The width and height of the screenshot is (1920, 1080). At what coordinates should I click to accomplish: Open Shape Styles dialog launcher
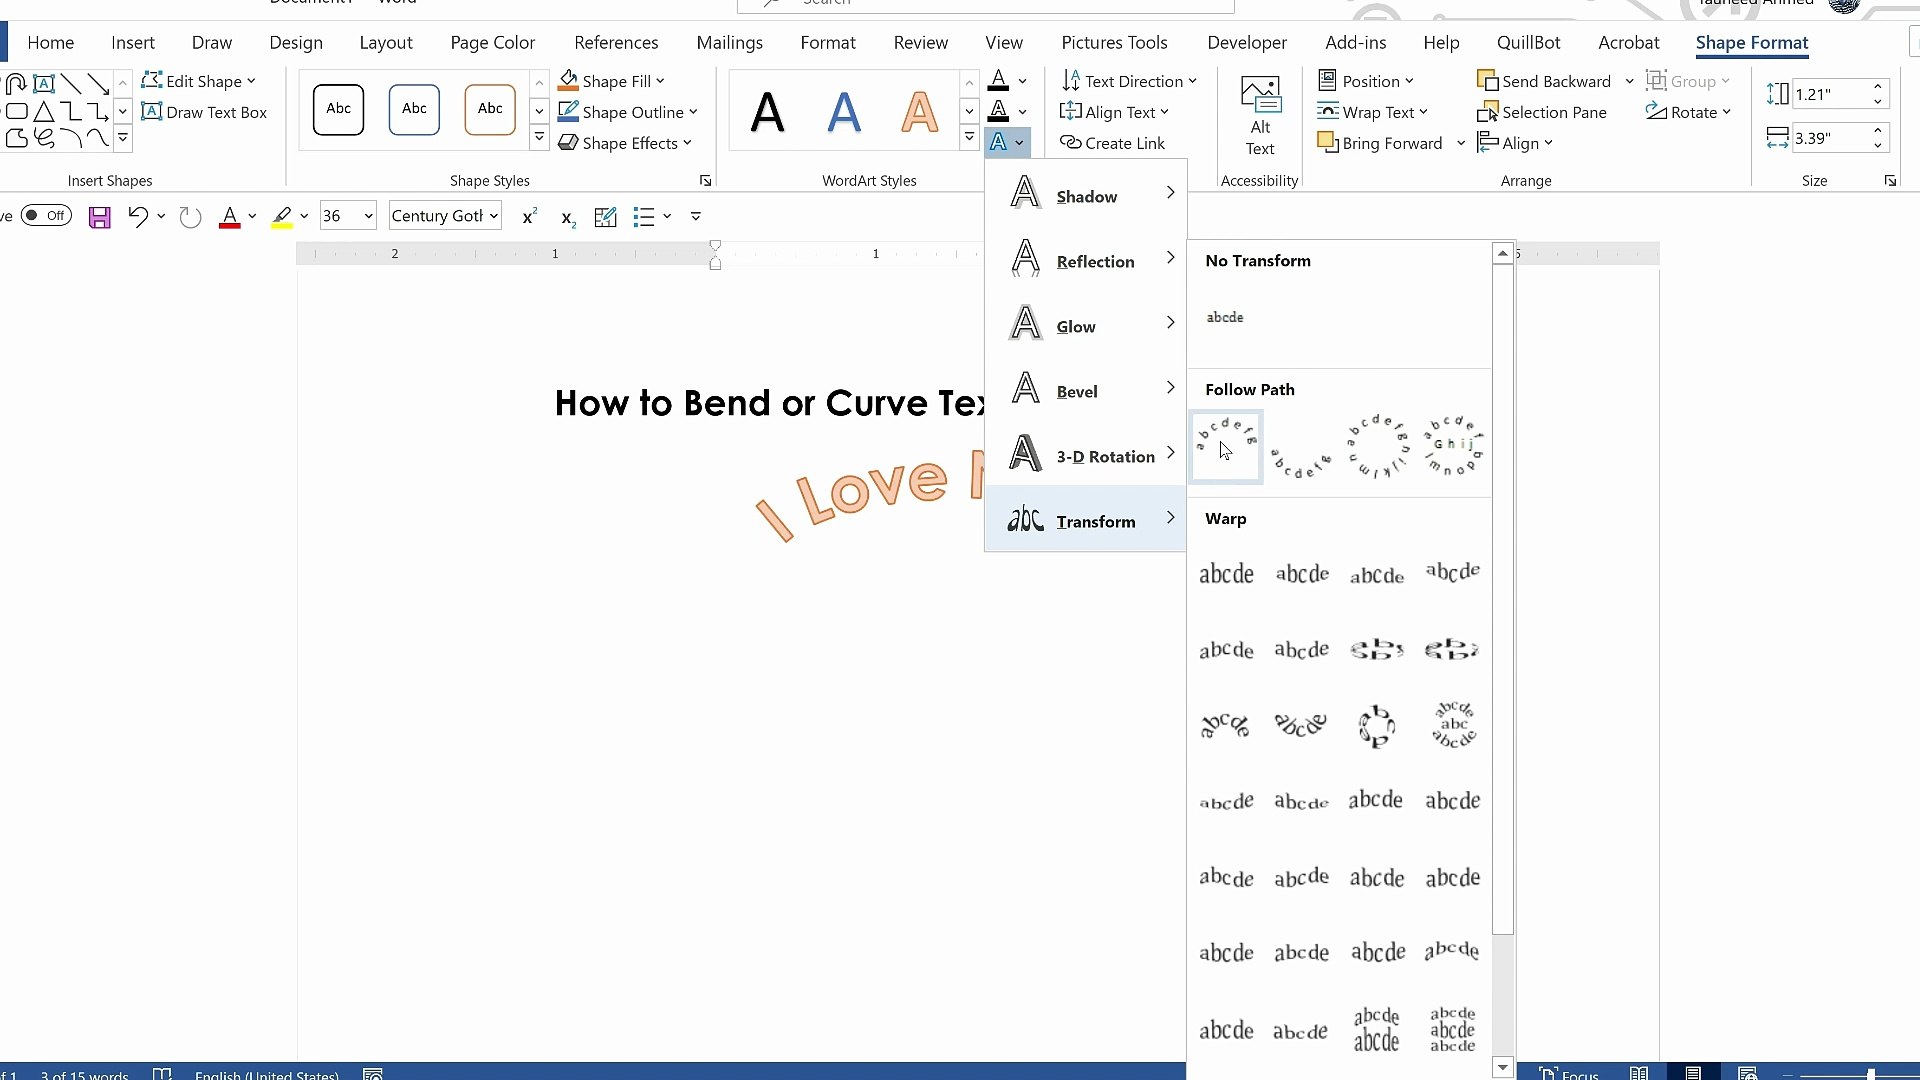coord(705,180)
